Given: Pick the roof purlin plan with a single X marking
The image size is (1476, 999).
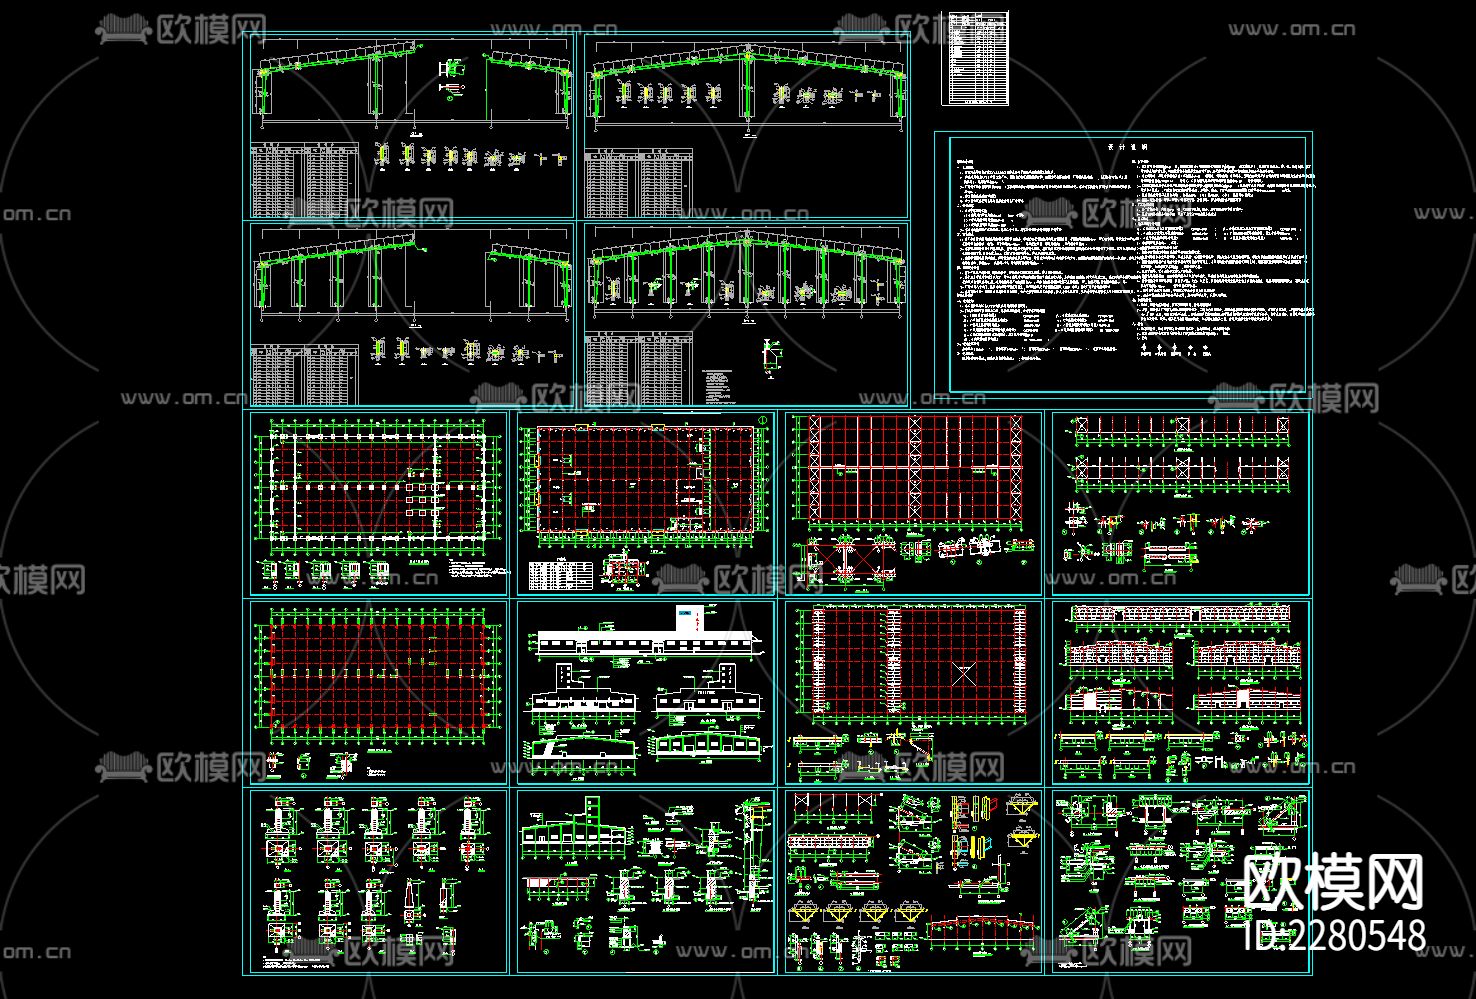Looking at the screenshot, I should click(913, 691).
